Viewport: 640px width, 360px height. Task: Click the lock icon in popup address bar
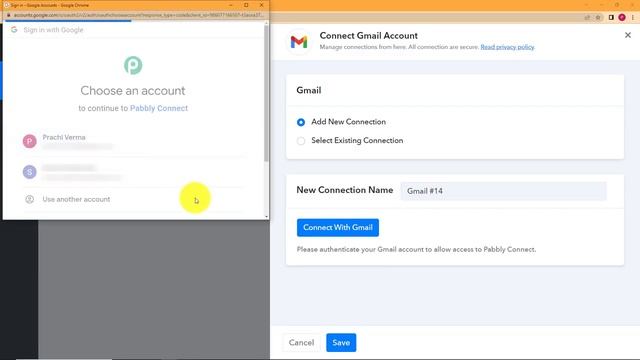(8, 15)
